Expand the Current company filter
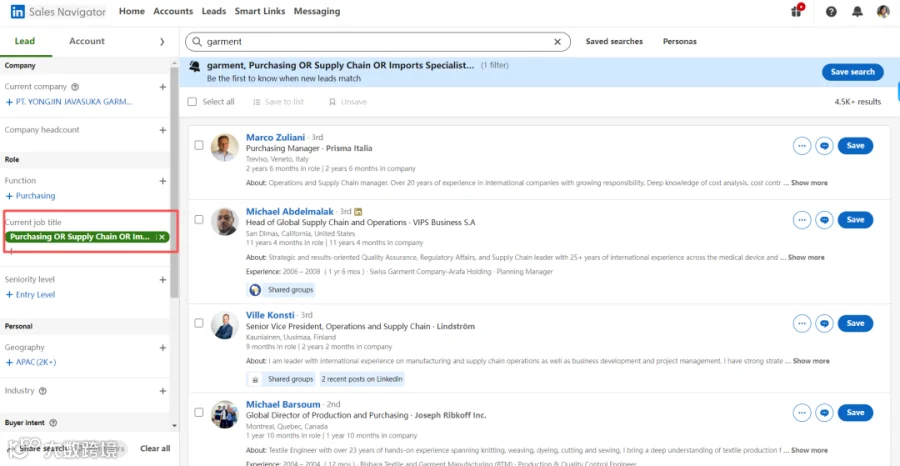 [162, 87]
